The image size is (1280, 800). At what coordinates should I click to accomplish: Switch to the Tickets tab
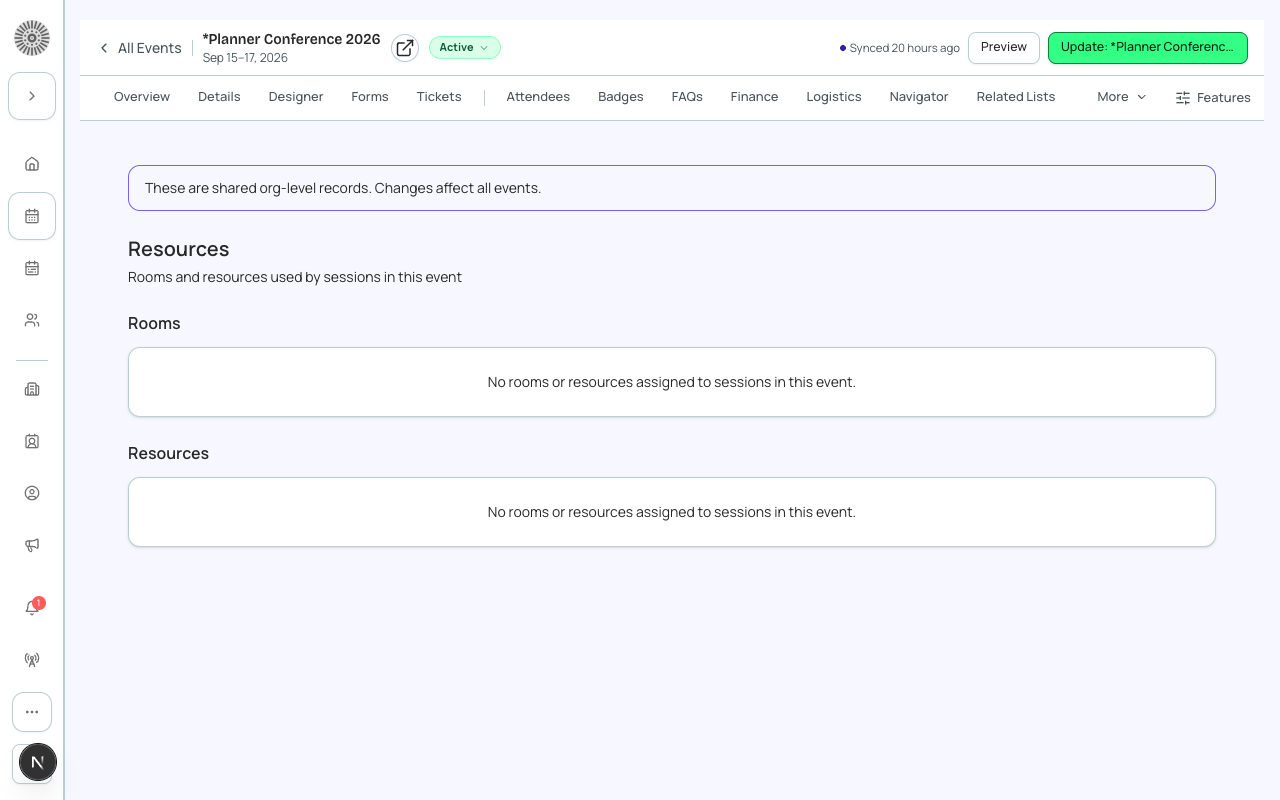click(x=439, y=97)
